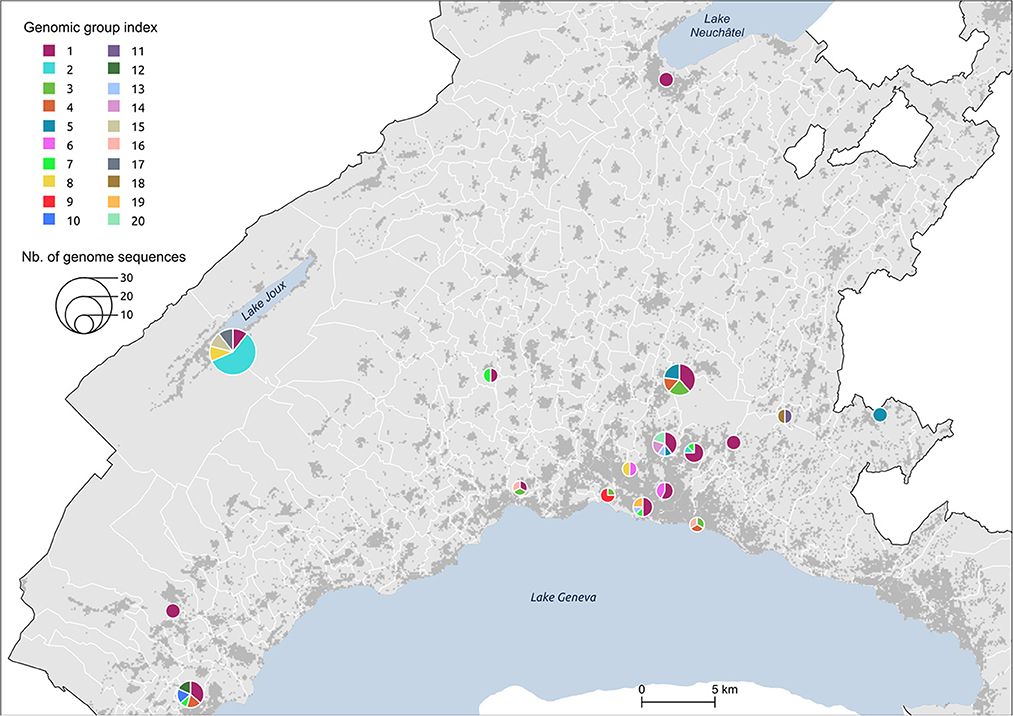Click the brown and purple split marker
This screenshot has height=716, width=1013.
784,416
